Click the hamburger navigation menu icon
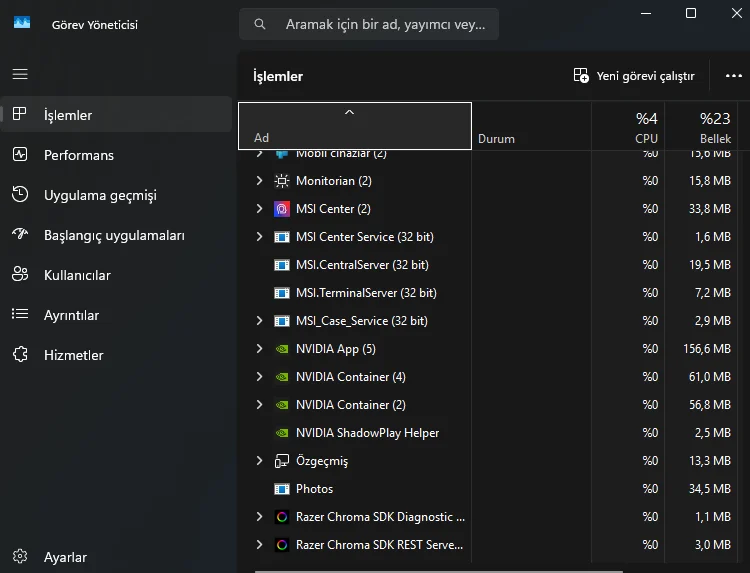 (x=20, y=74)
